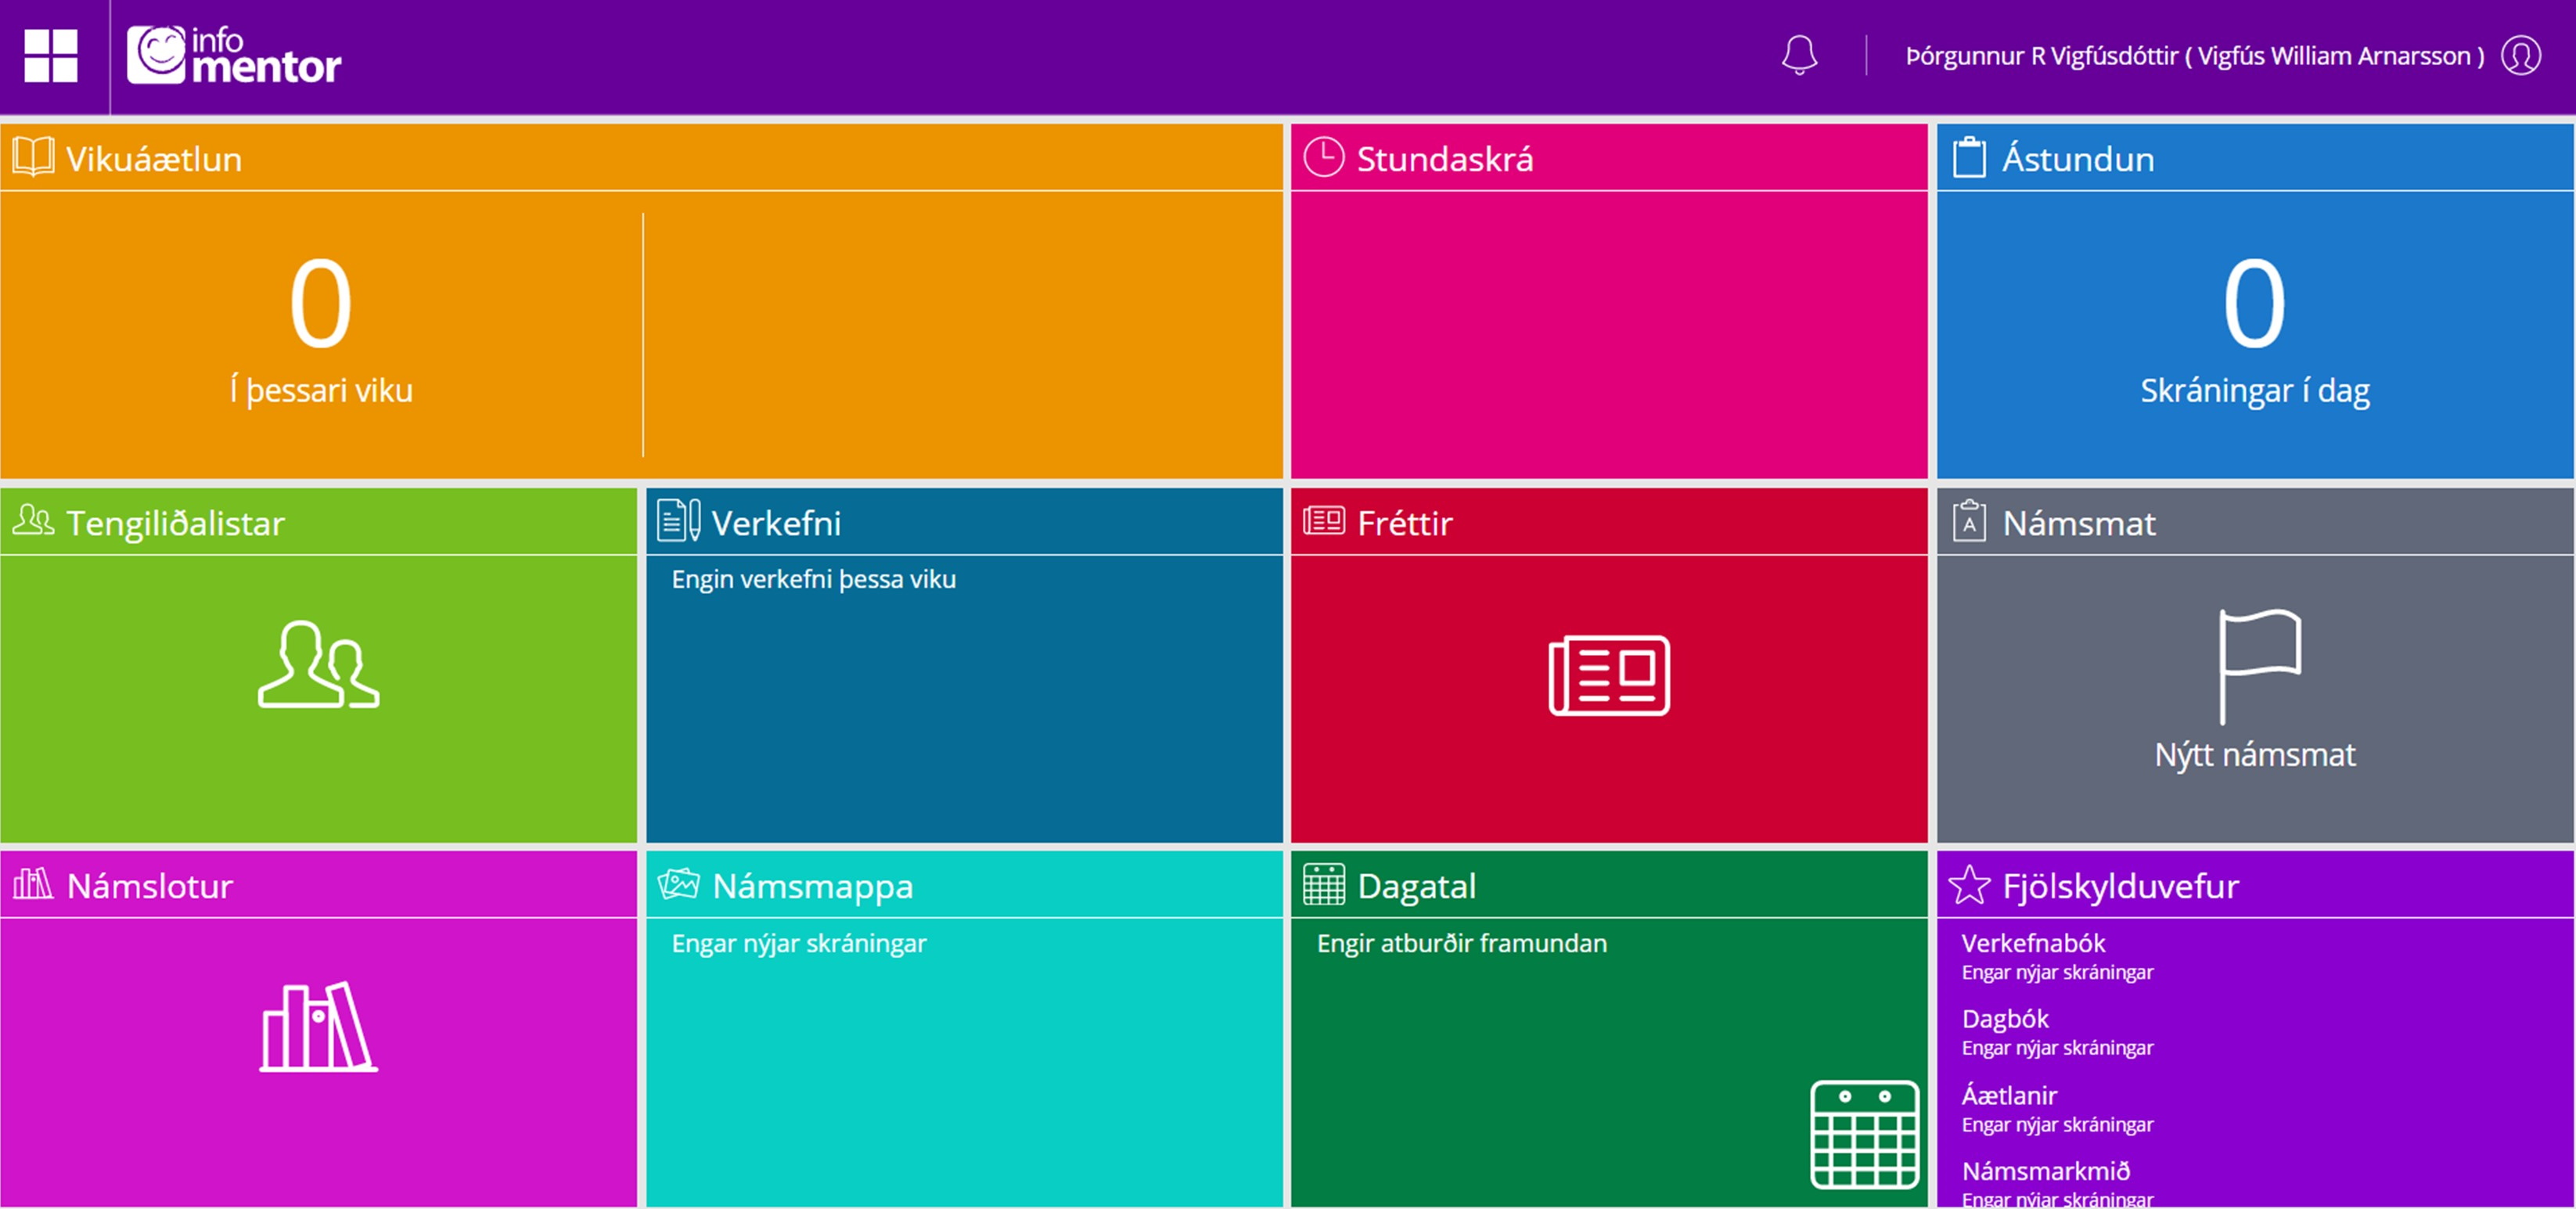Viewport: 2576px width, 1209px height.
Task: Click the large contacts icon in Tengiliðalistar tile
Action: coord(318,665)
